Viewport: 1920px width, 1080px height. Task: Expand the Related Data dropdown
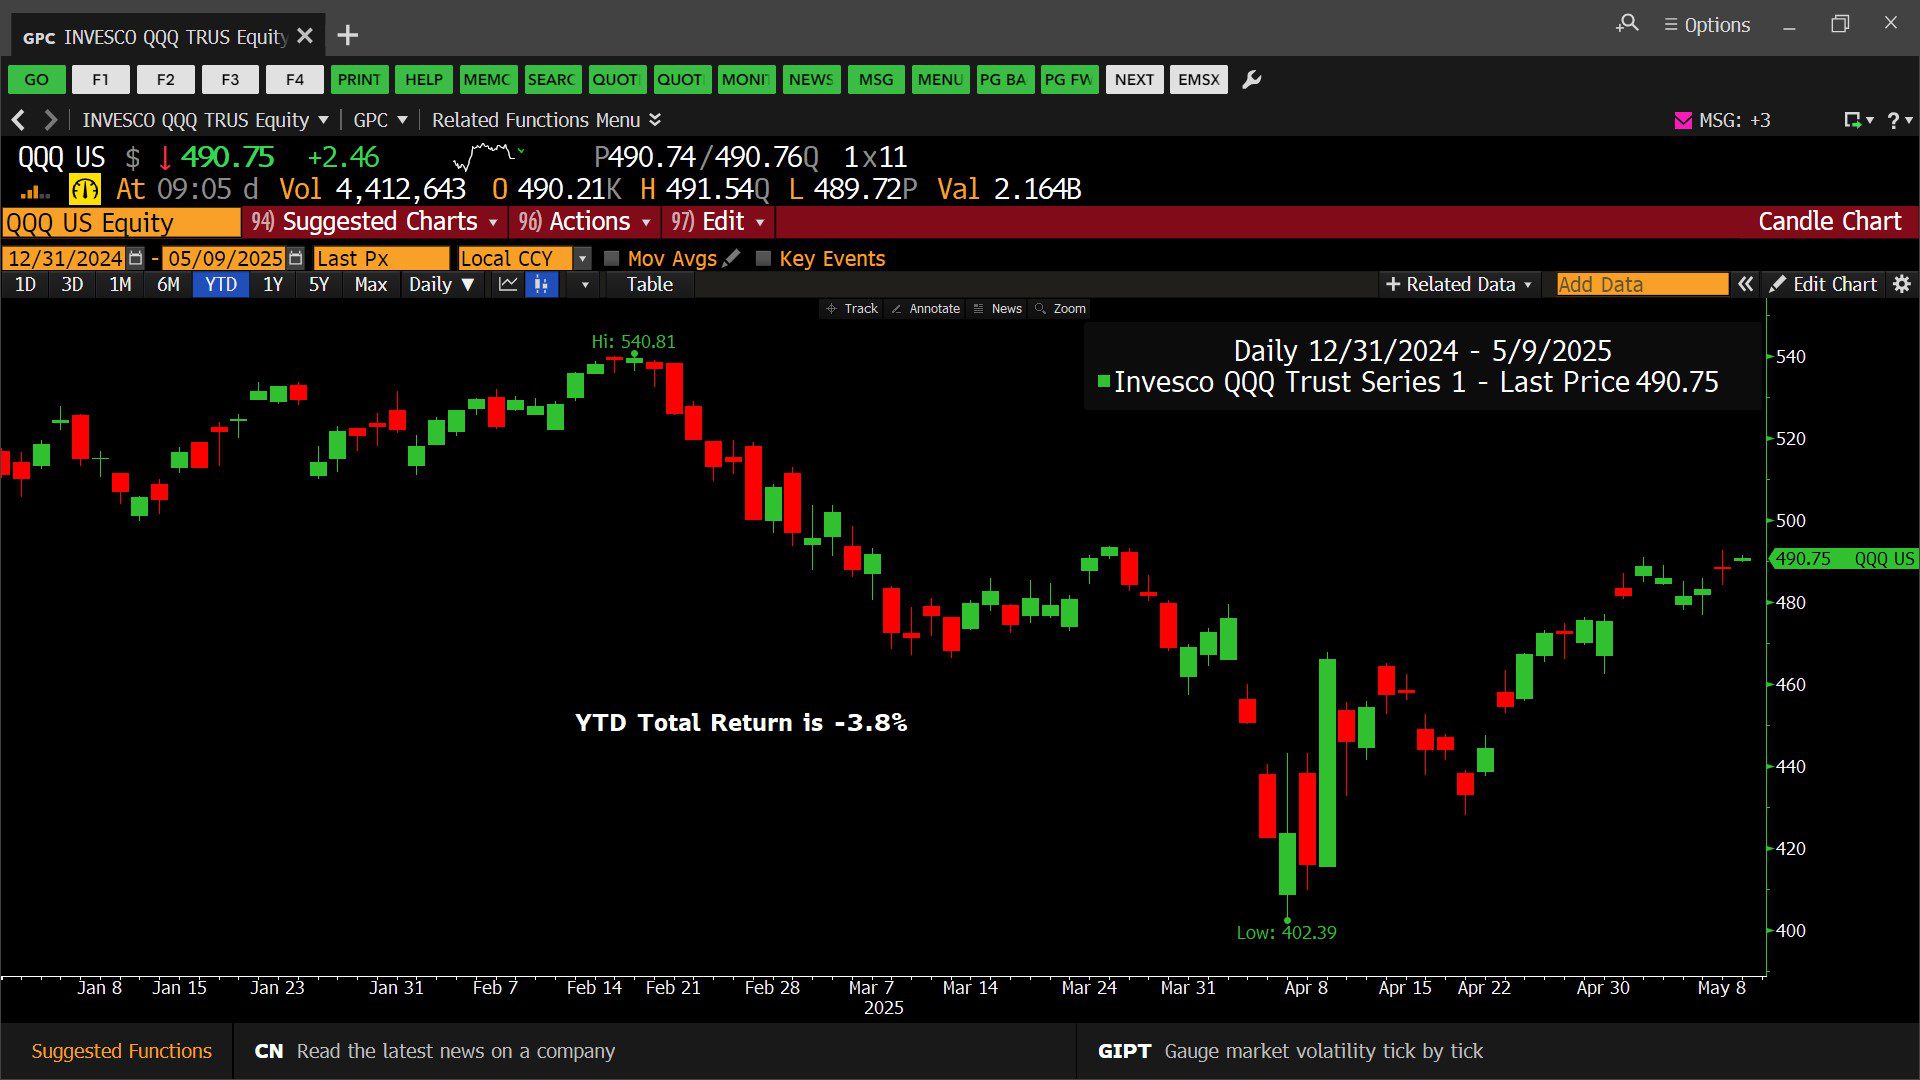(x=1459, y=285)
